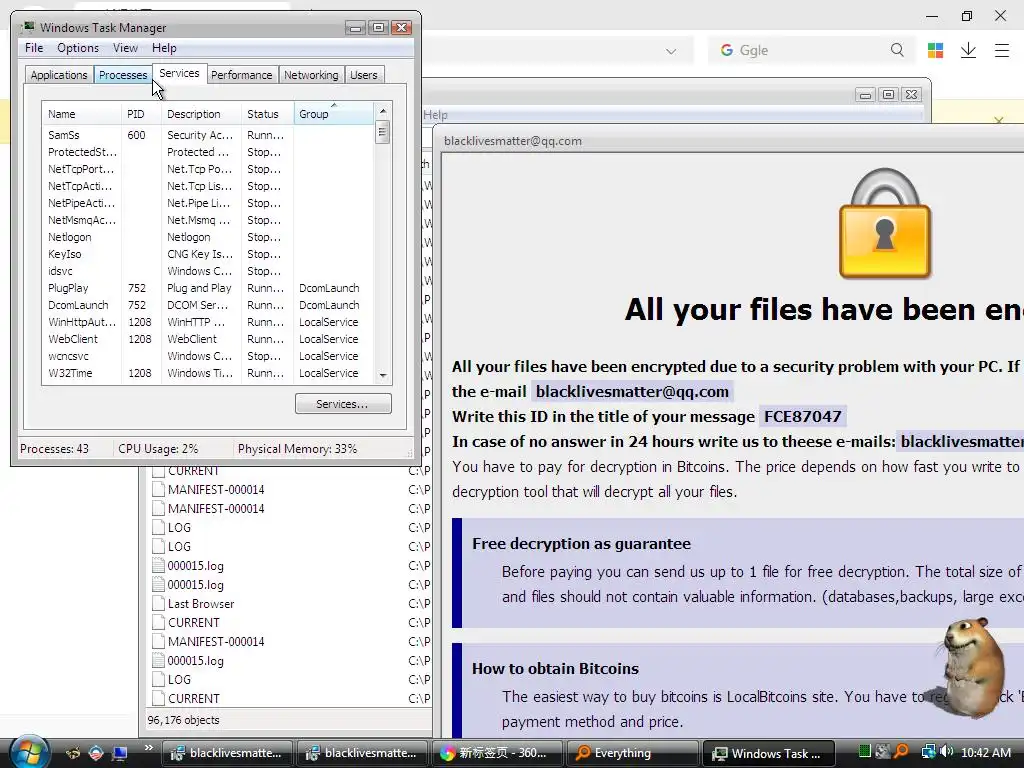Click the 96,176 objects status bar
Screen dimensions: 1024x768
287,720
